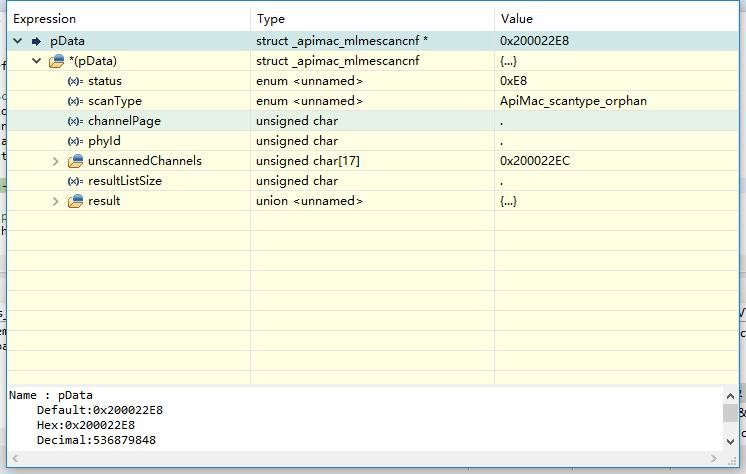Collapse the pData expression row
The image size is (746, 474).
[x=18, y=41]
